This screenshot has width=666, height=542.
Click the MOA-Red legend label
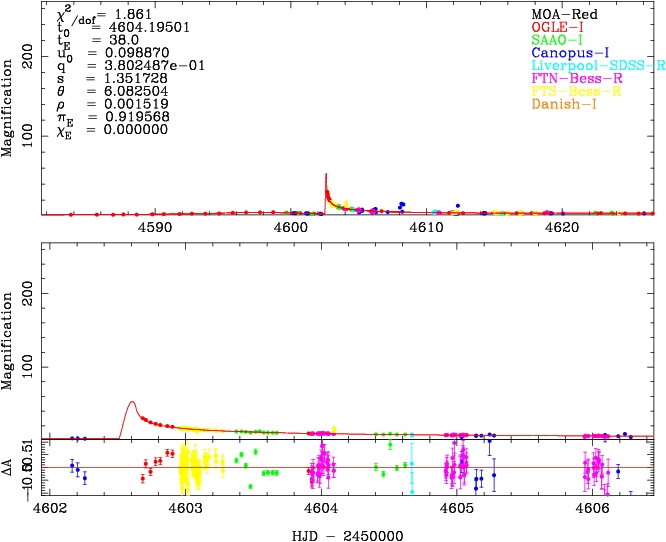click(x=564, y=14)
